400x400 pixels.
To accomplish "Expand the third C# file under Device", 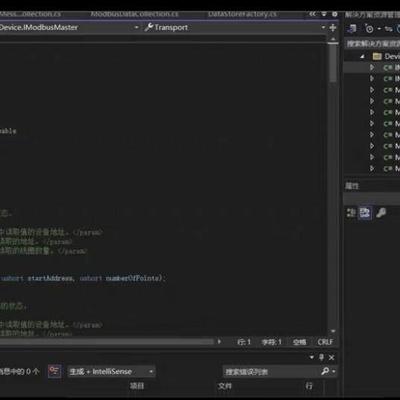I will (x=372, y=90).
